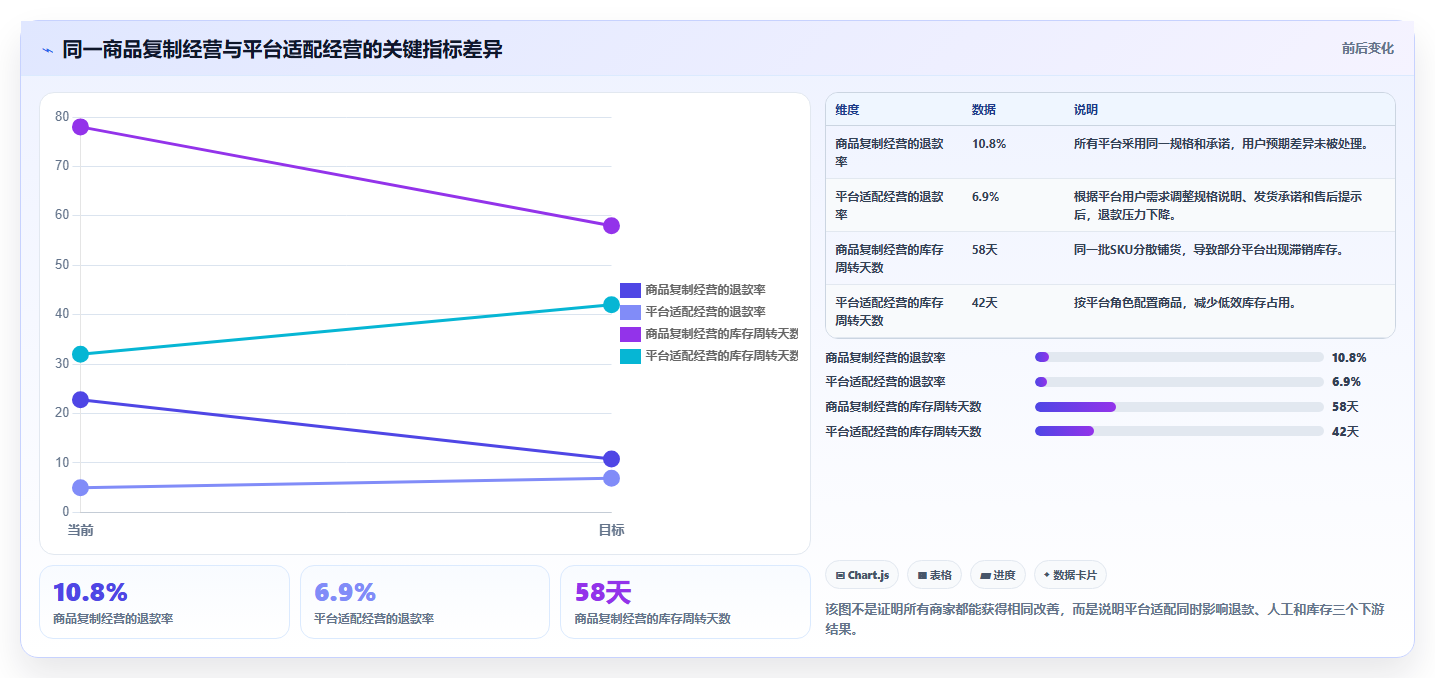The height and width of the screenshot is (678, 1435).
Task: Click the chart title 同一商品复制经营与平台适配经营的关键指标差异
Action: tap(282, 49)
